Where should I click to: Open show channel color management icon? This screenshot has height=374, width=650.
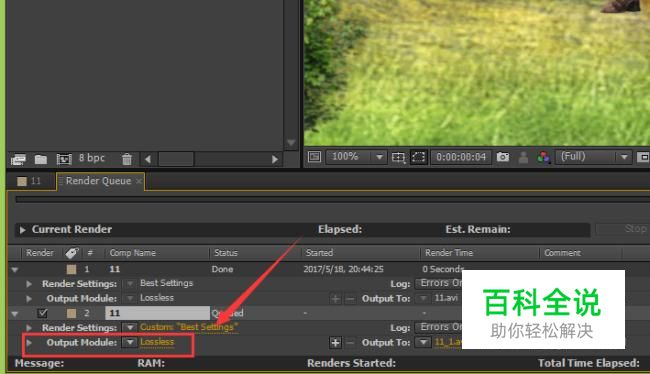click(543, 157)
